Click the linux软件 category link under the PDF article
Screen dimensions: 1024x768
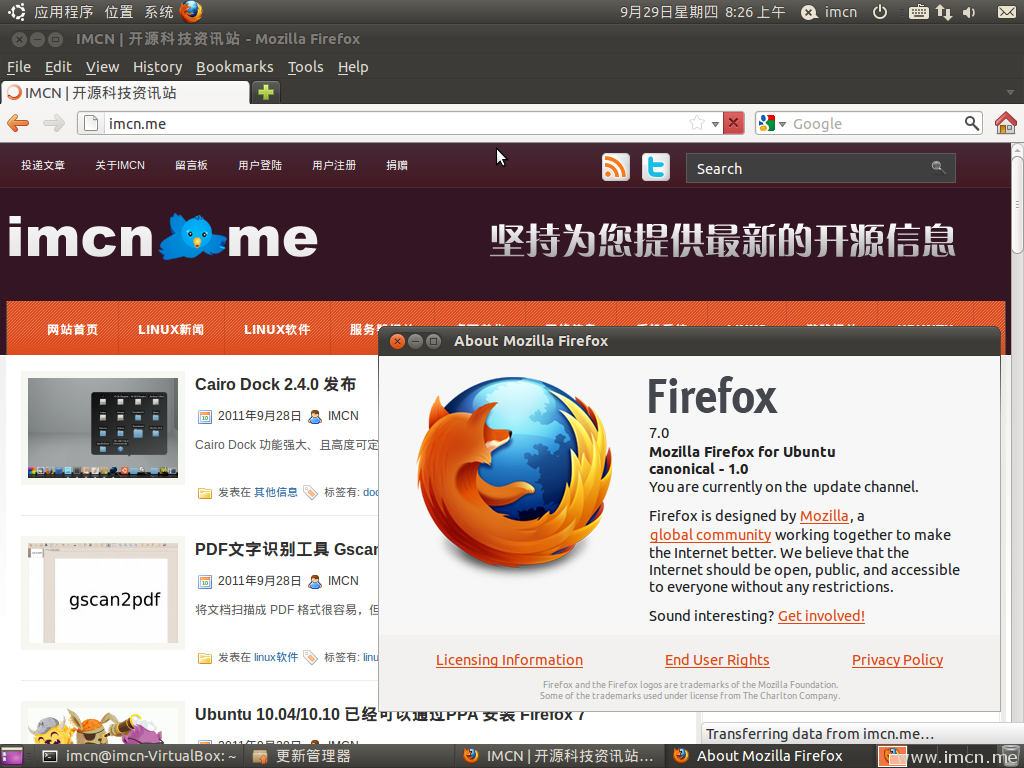coord(276,657)
